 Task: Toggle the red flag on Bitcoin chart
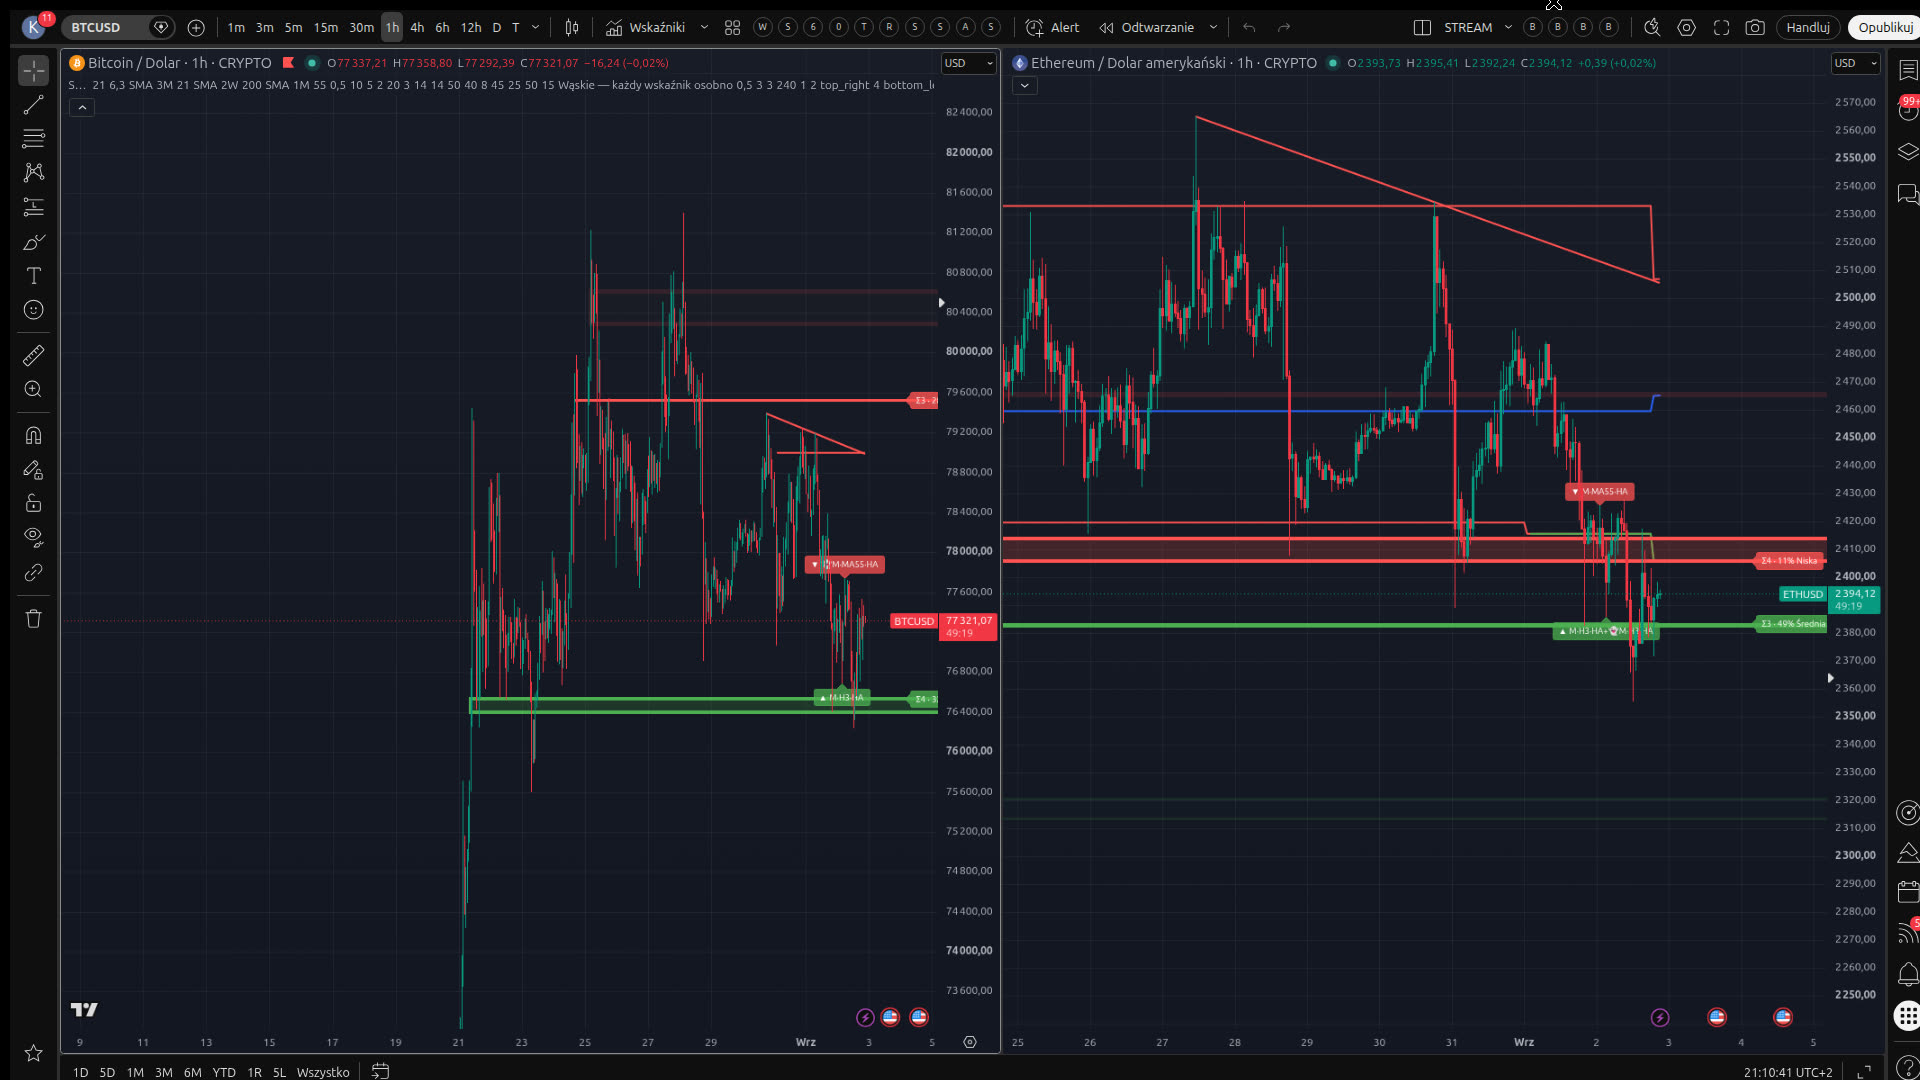pyautogui.click(x=288, y=63)
